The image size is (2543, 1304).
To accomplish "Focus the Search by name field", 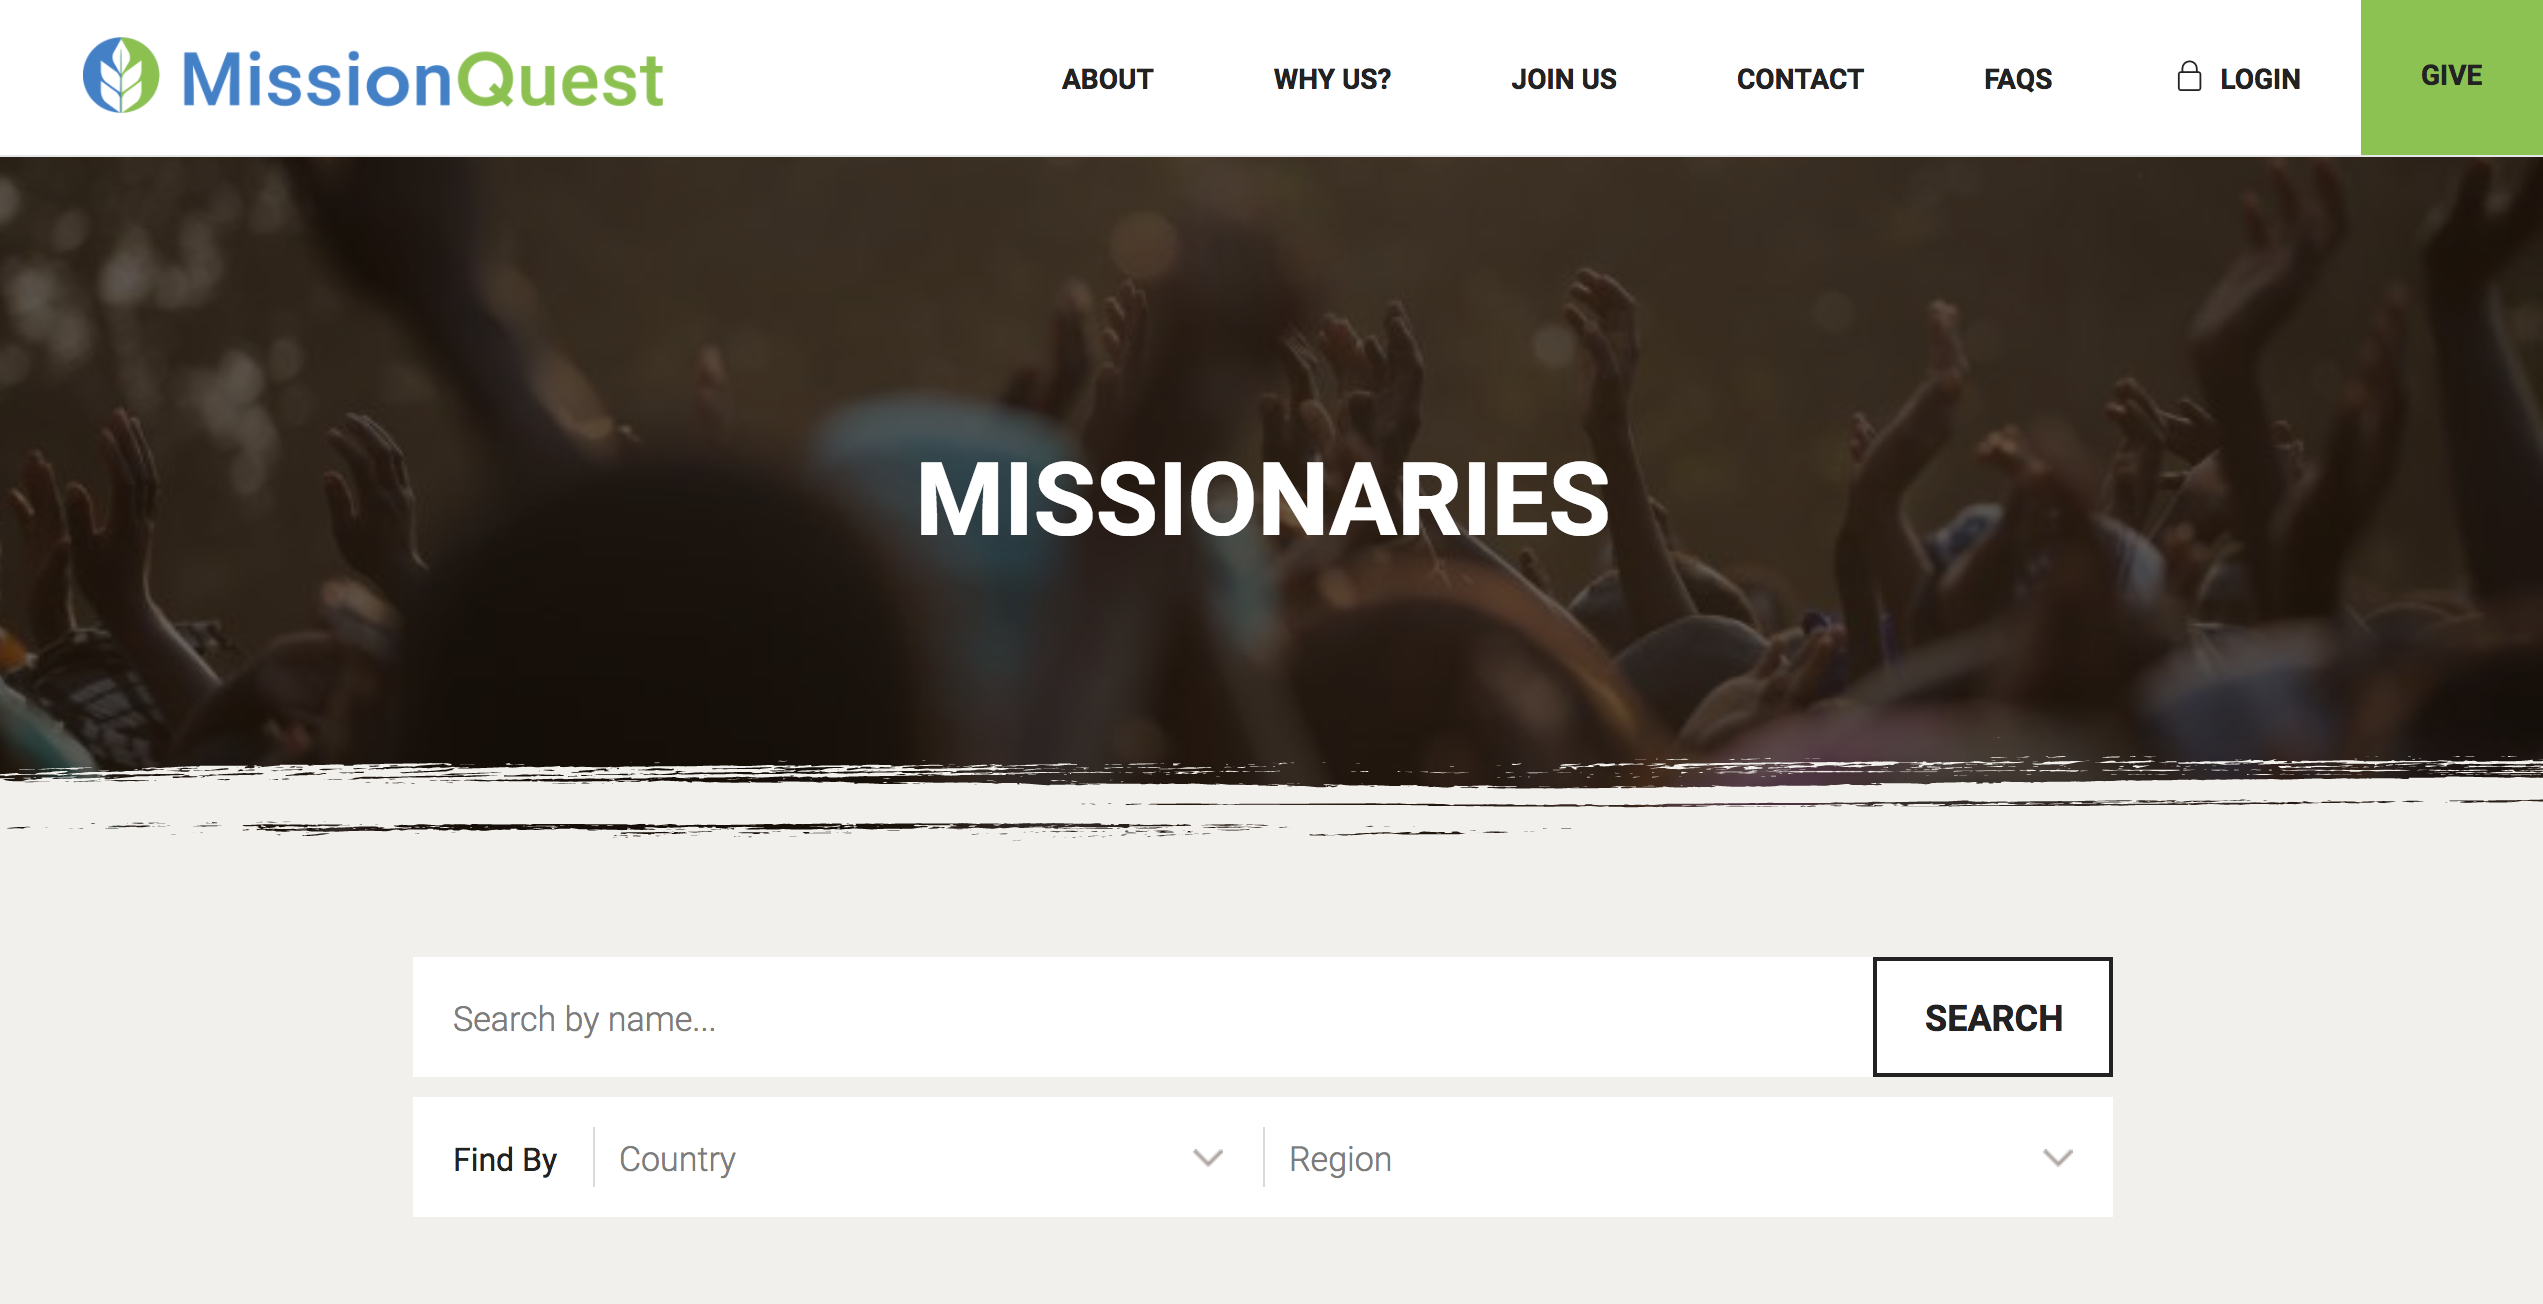I will click(x=1143, y=1017).
